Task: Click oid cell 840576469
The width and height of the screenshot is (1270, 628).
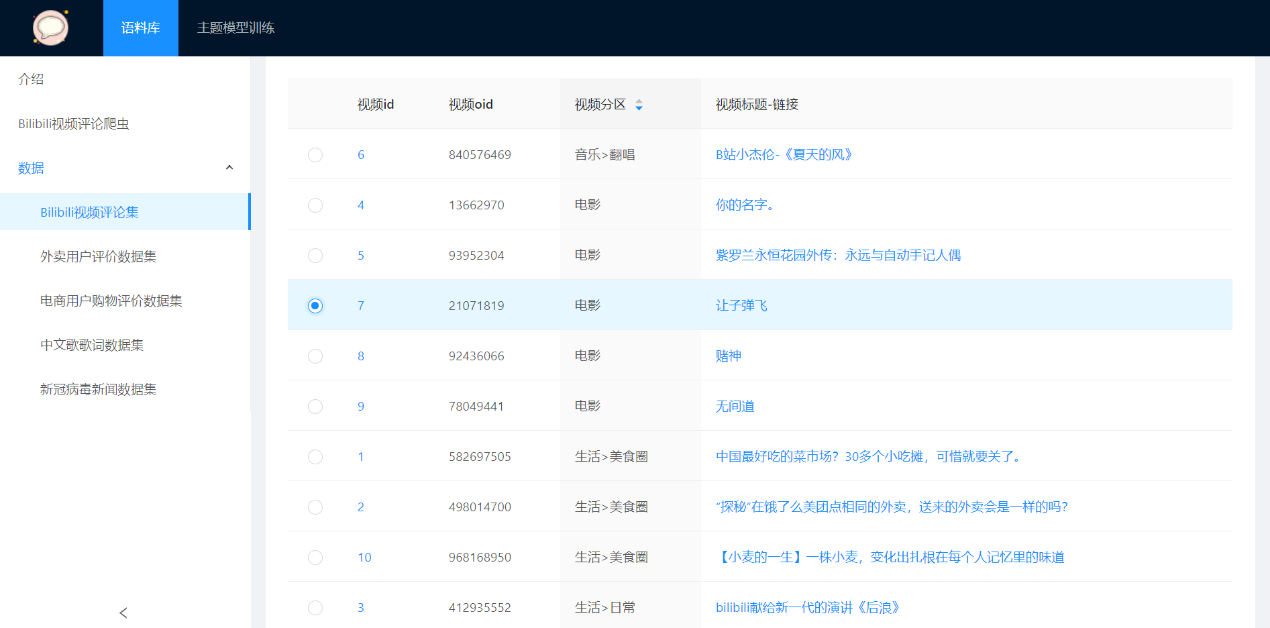Action: 480,155
